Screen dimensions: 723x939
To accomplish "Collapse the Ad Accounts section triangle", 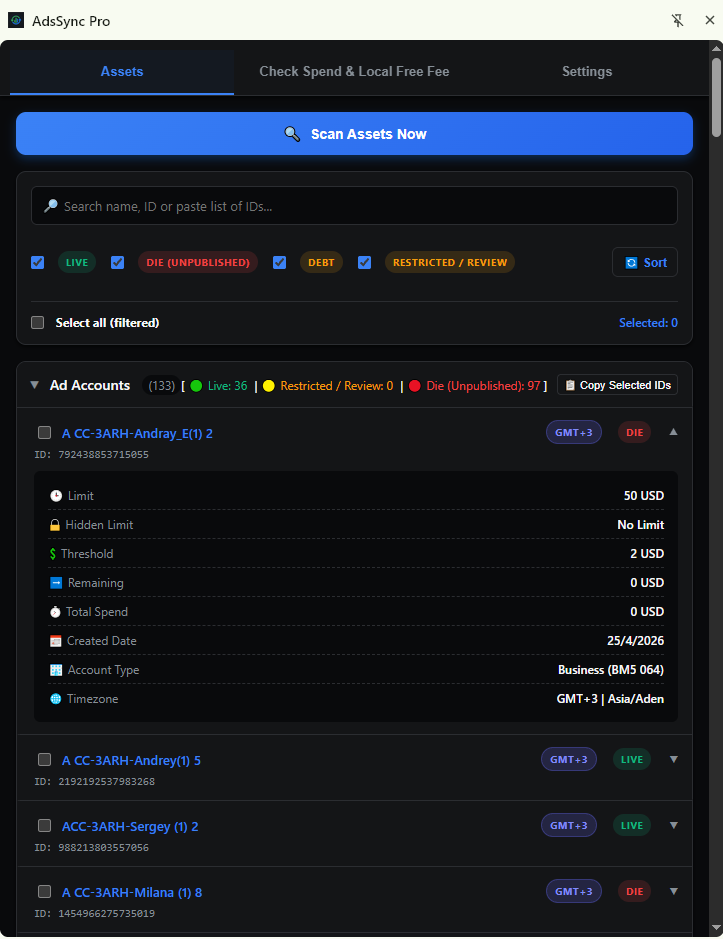I will point(35,385).
